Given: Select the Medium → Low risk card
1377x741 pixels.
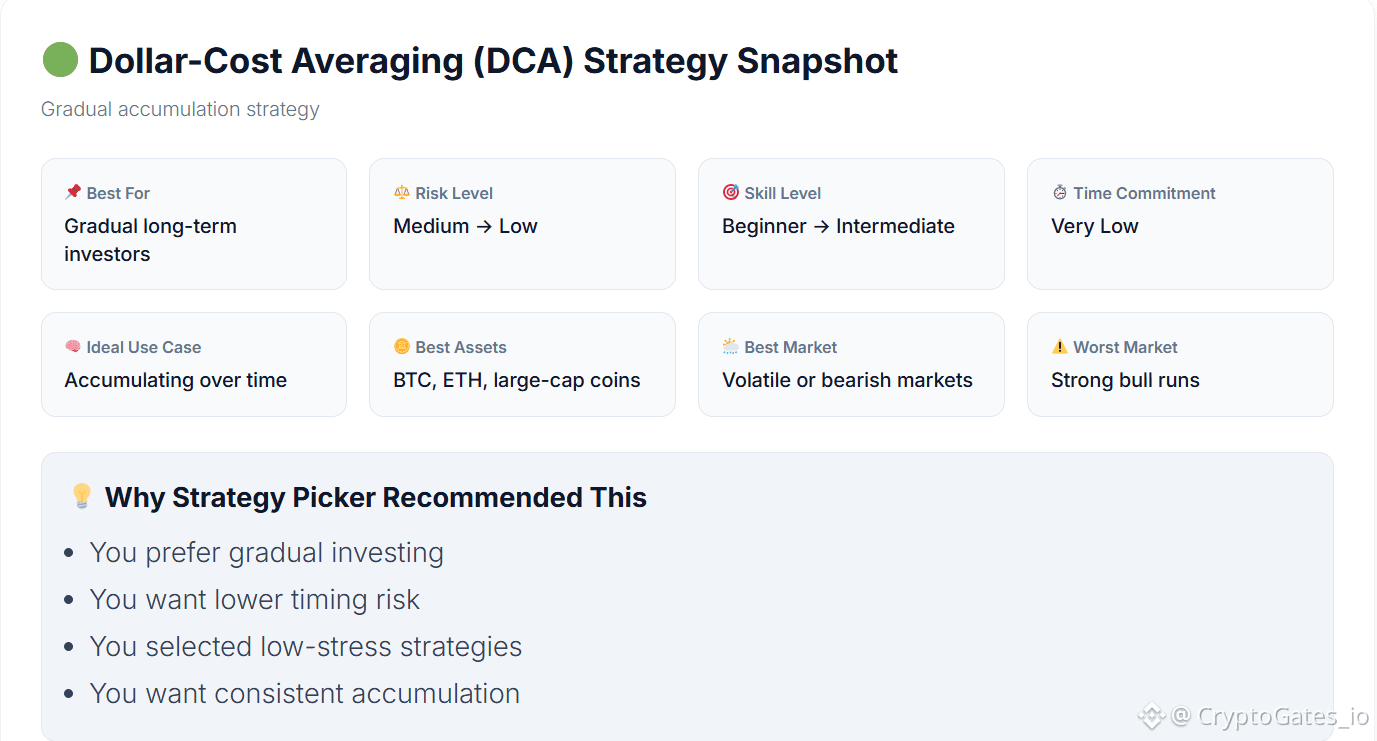Looking at the screenshot, I should coord(522,224).
